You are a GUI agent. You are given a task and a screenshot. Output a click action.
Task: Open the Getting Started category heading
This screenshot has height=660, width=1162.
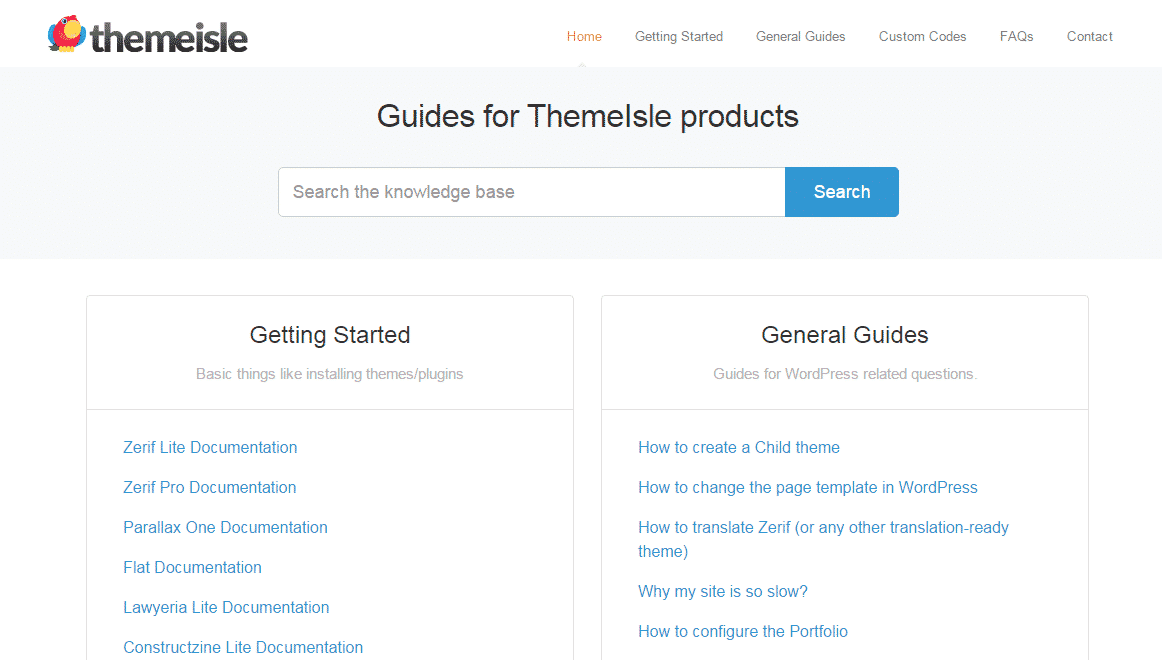(x=330, y=335)
